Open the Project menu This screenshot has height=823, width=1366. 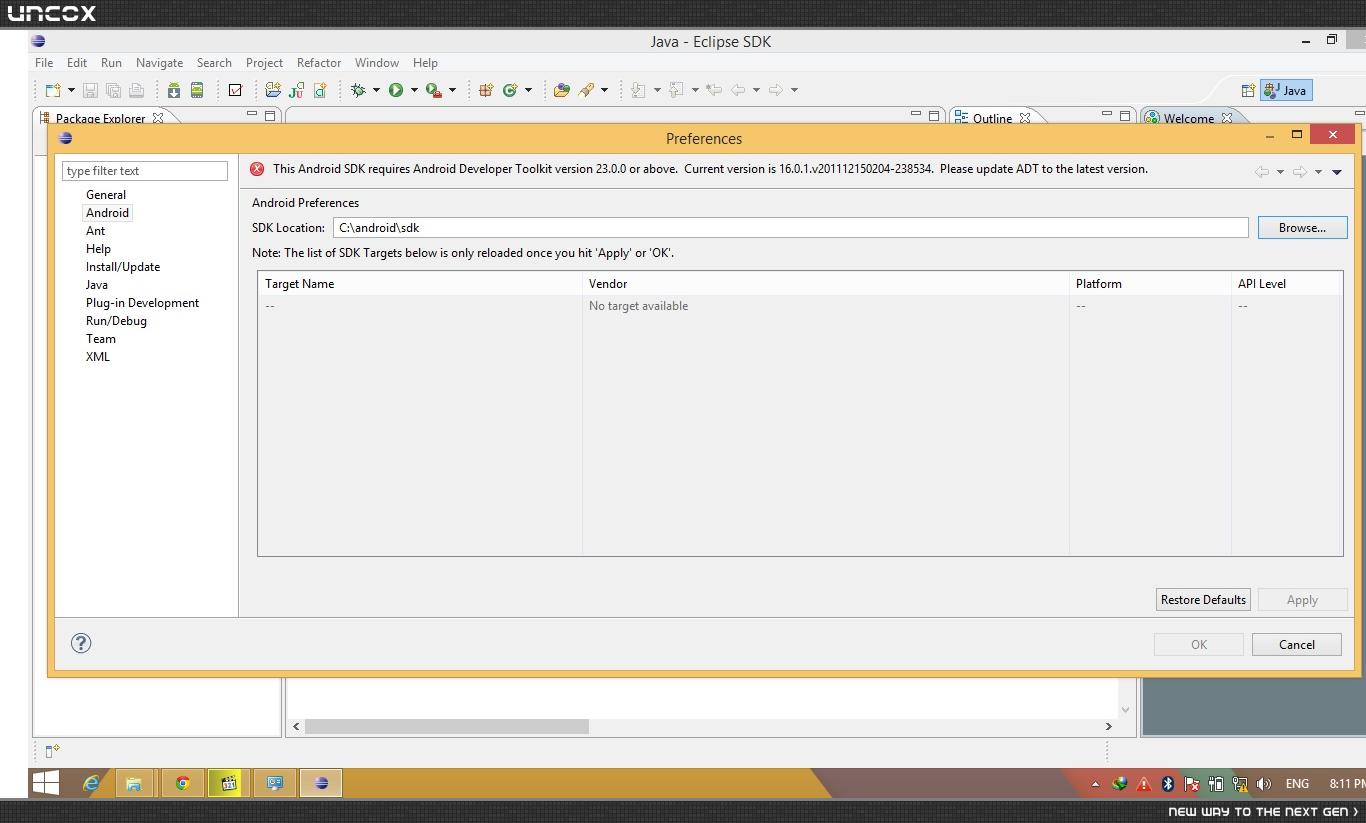pyautogui.click(x=264, y=62)
